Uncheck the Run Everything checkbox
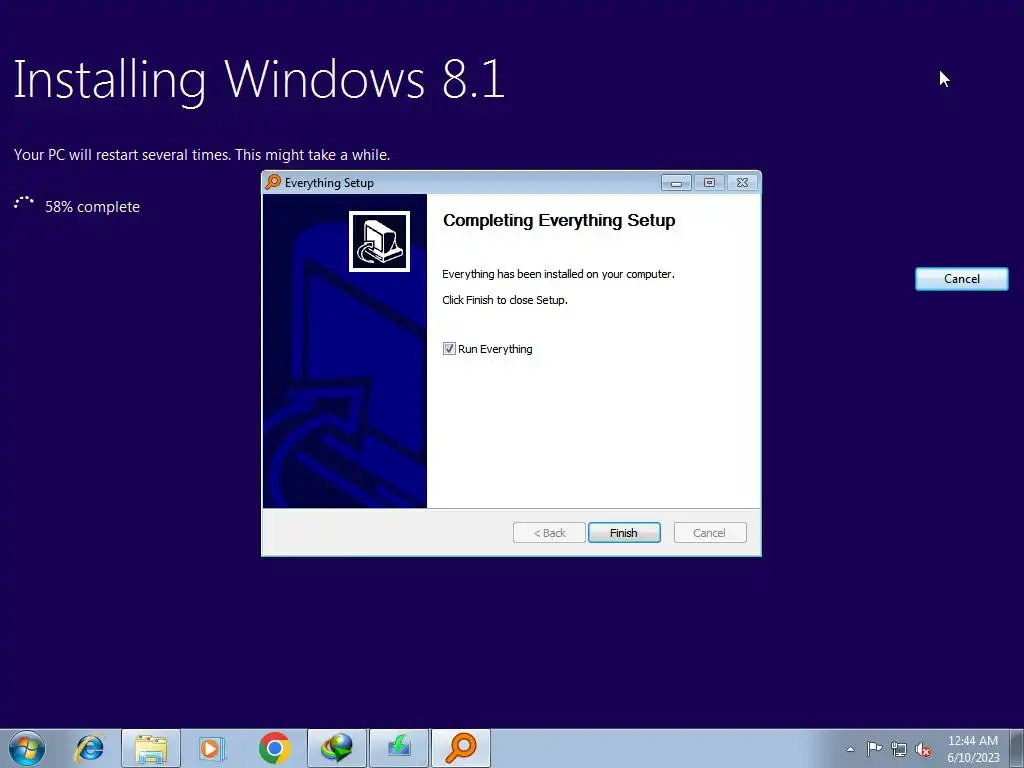The height and width of the screenshot is (768, 1024). click(x=449, y=349)
